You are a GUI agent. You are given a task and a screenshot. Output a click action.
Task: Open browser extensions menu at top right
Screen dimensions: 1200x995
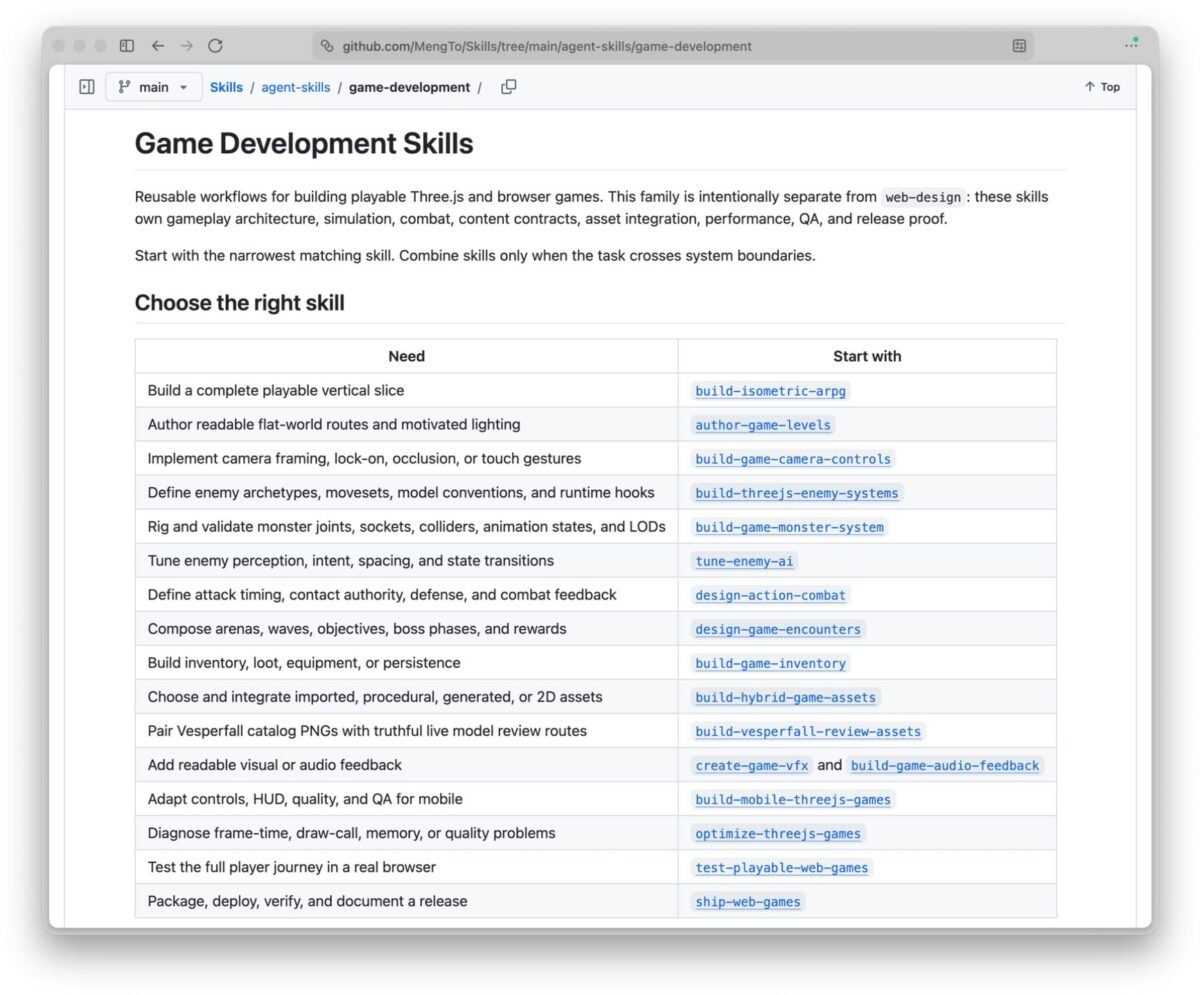pos(1131,44)
